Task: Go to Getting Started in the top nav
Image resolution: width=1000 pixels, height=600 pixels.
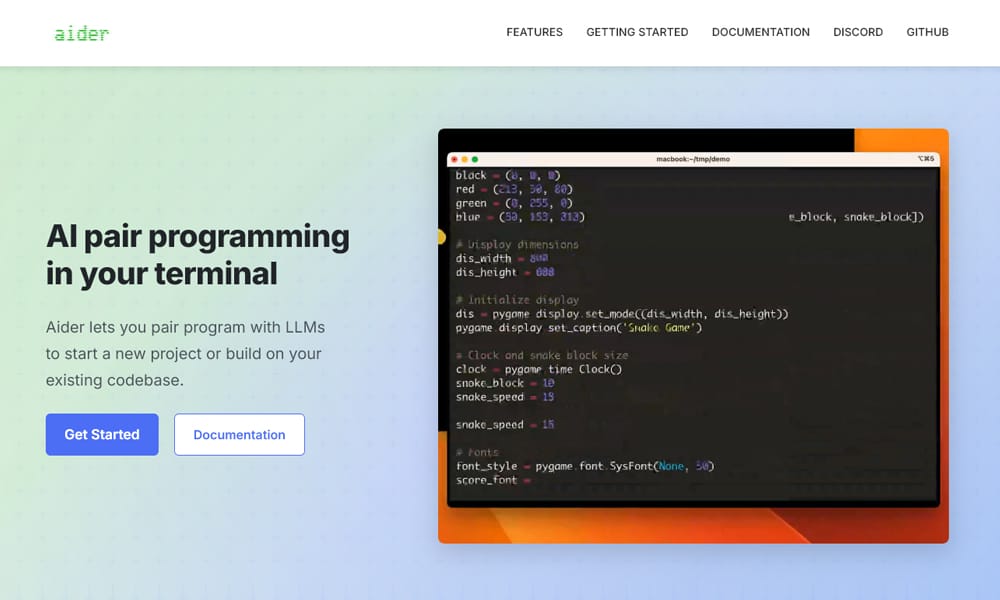Action: point(637,32)
